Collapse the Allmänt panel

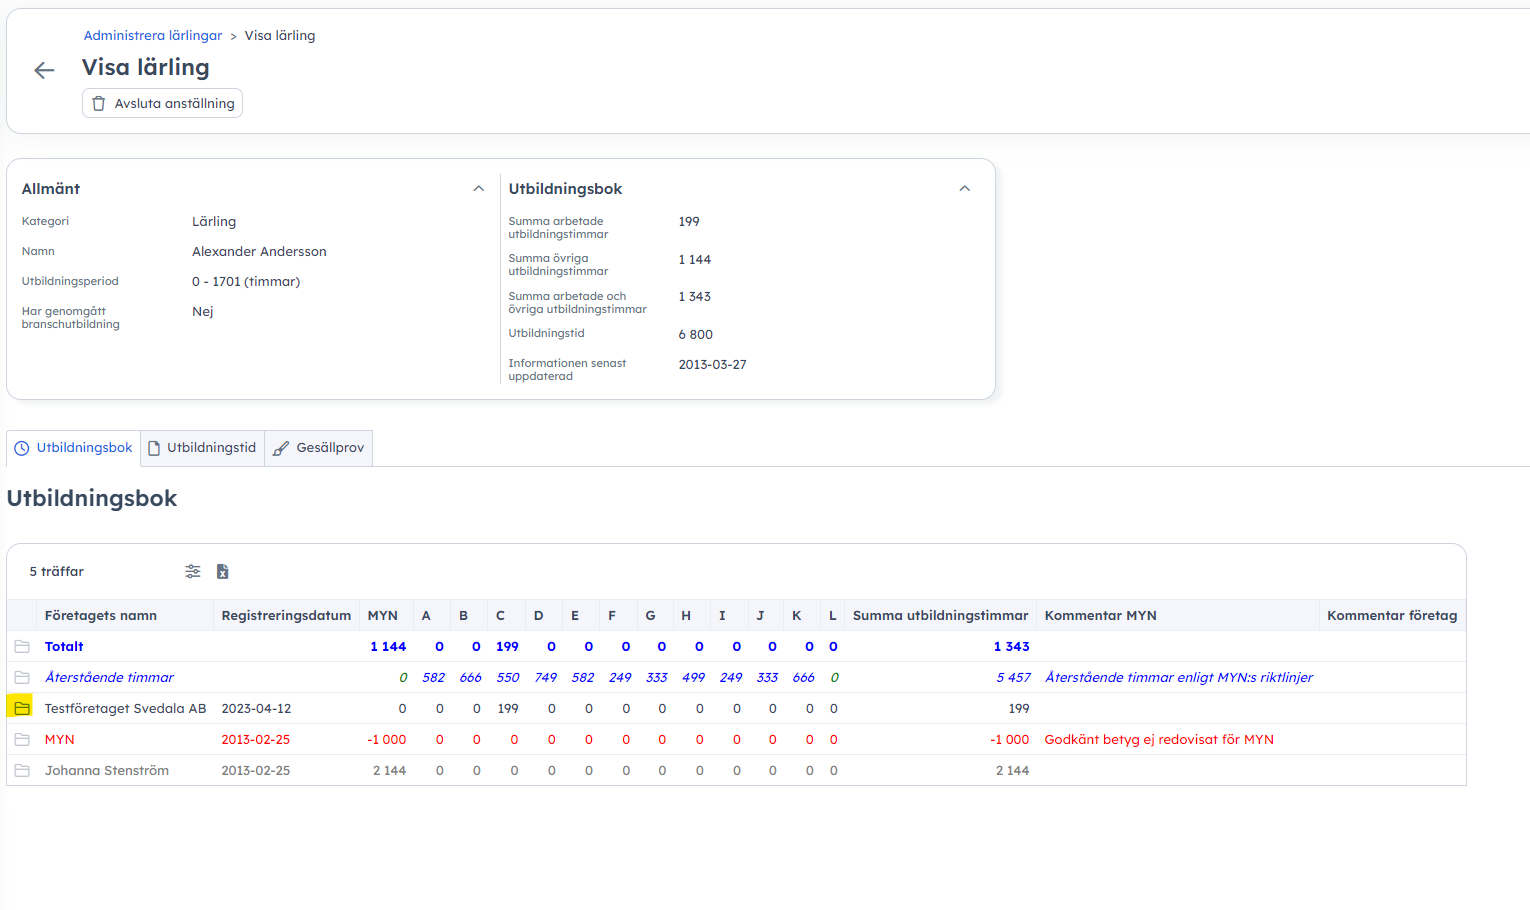479,189
